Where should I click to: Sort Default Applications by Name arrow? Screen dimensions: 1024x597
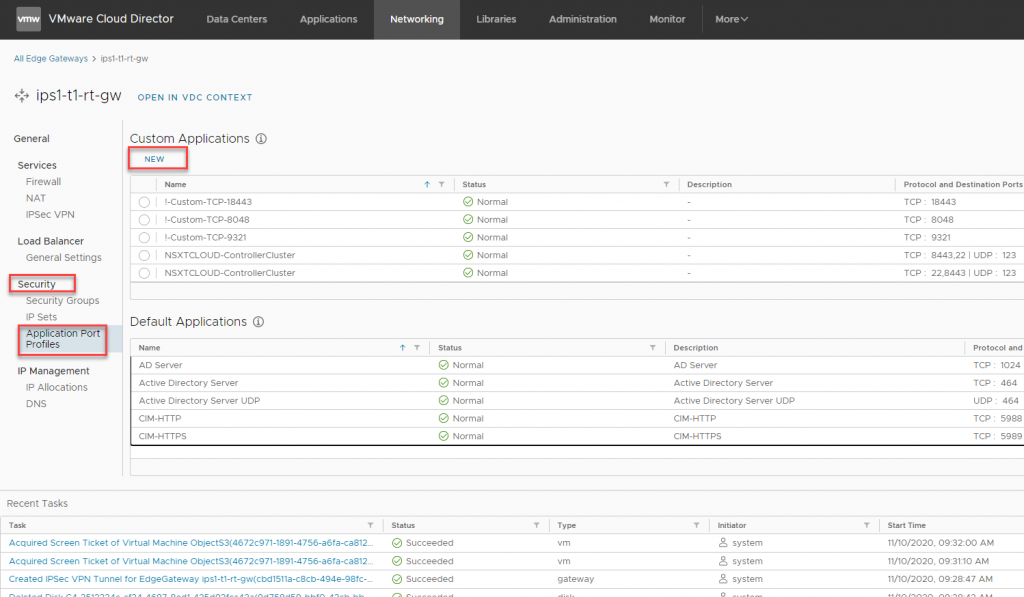(x=402, y=347)
